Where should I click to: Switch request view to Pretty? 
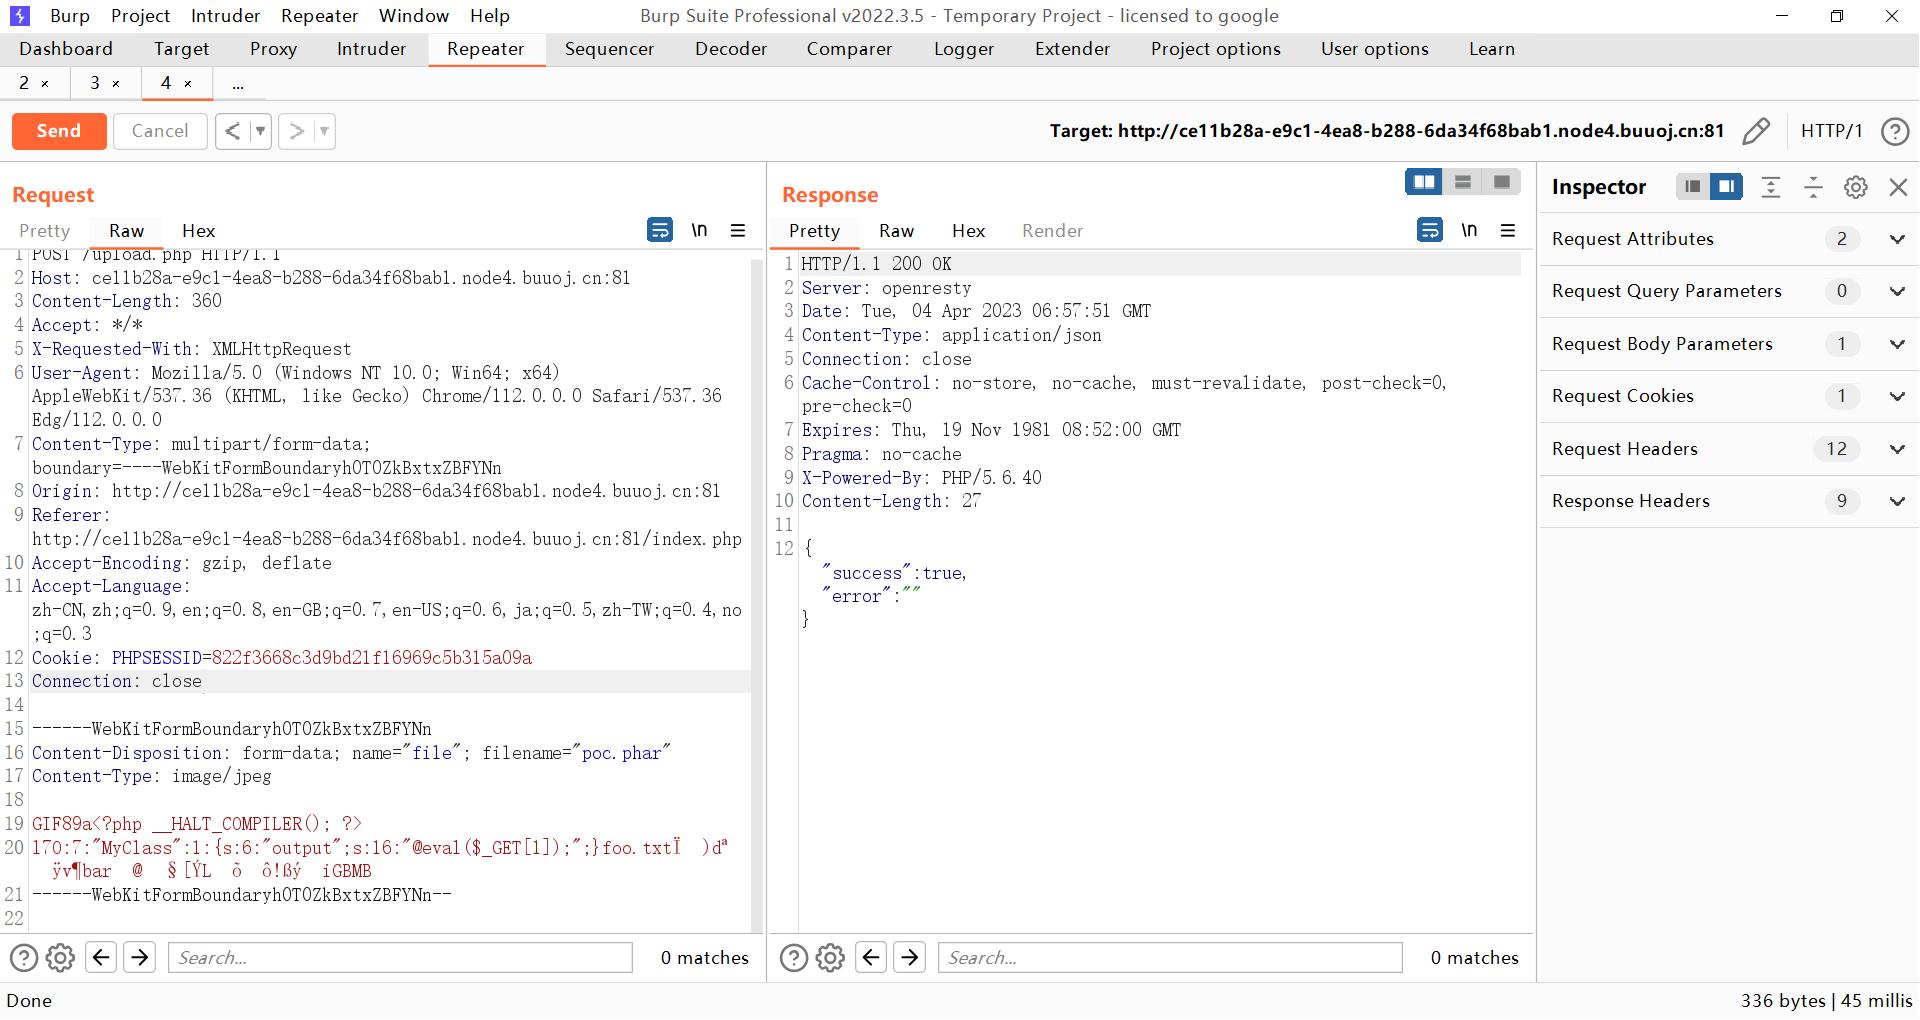(x=45, y=231)
